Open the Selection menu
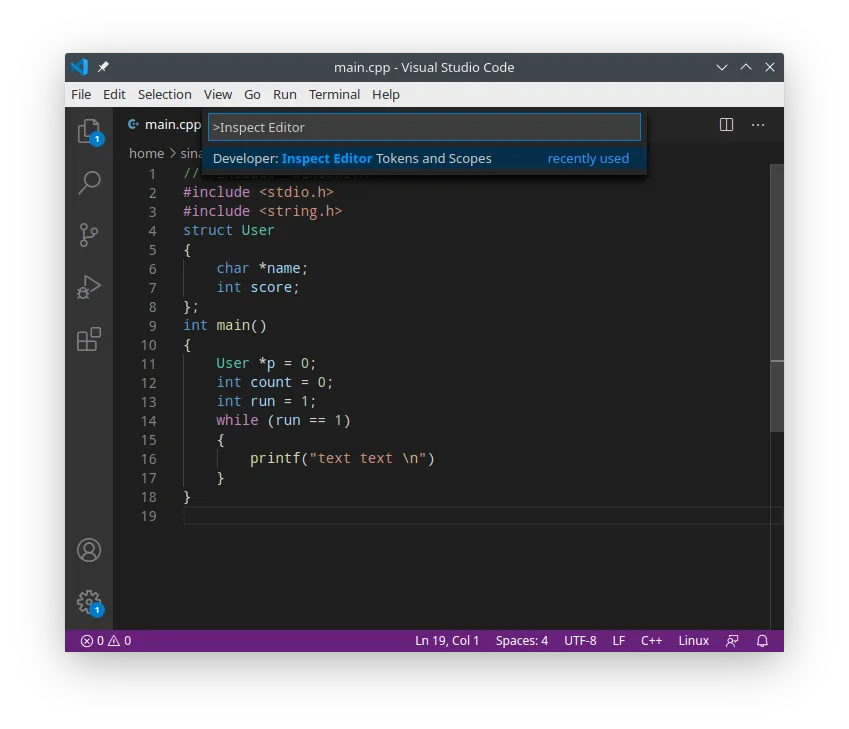 165,95
